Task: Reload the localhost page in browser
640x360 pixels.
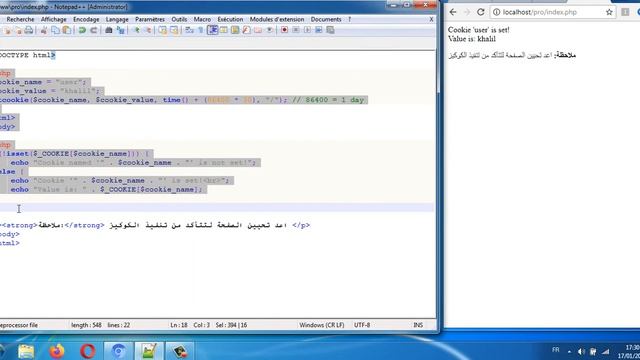Action: (481, 12)
